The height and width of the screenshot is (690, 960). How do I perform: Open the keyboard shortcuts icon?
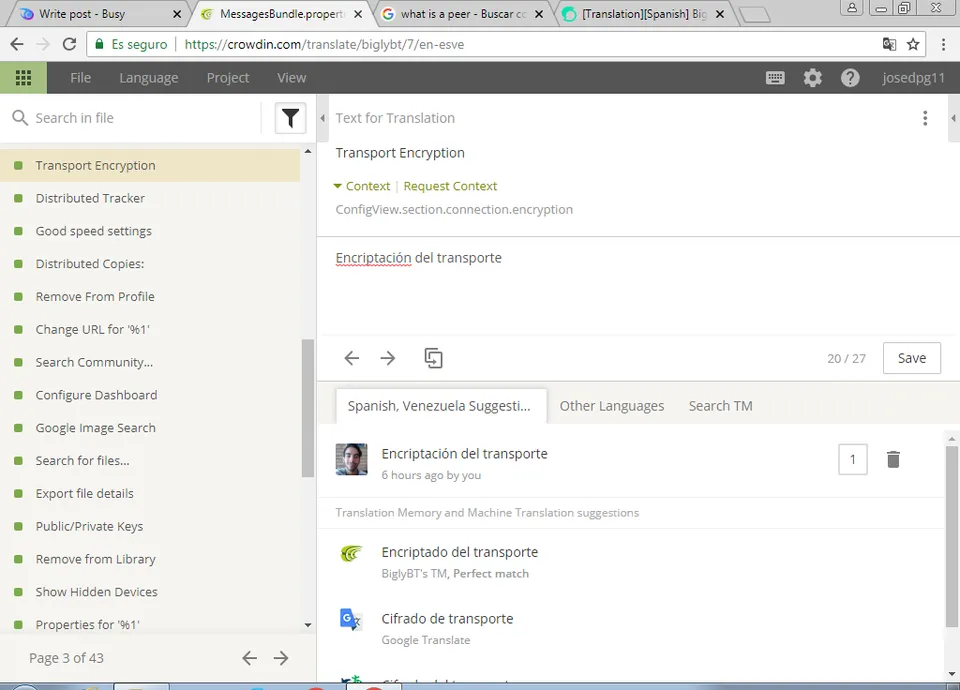click(775, 78)
